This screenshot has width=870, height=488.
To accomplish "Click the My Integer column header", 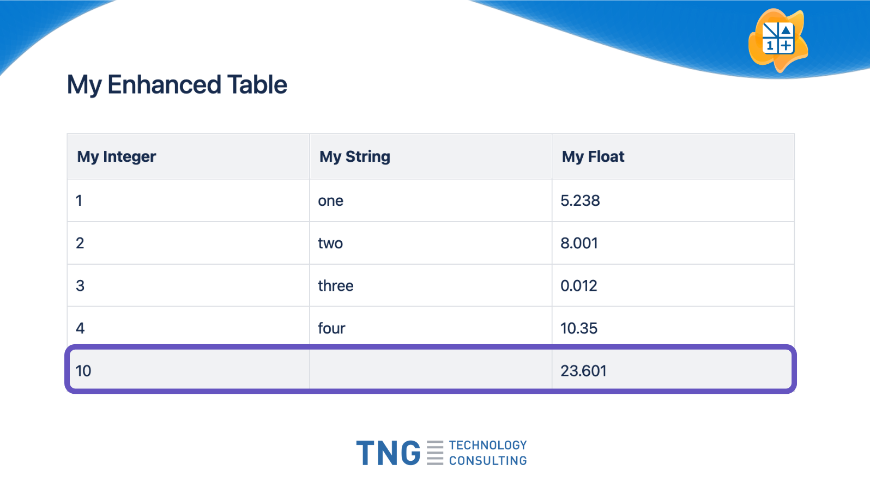I will pos(117,157).
